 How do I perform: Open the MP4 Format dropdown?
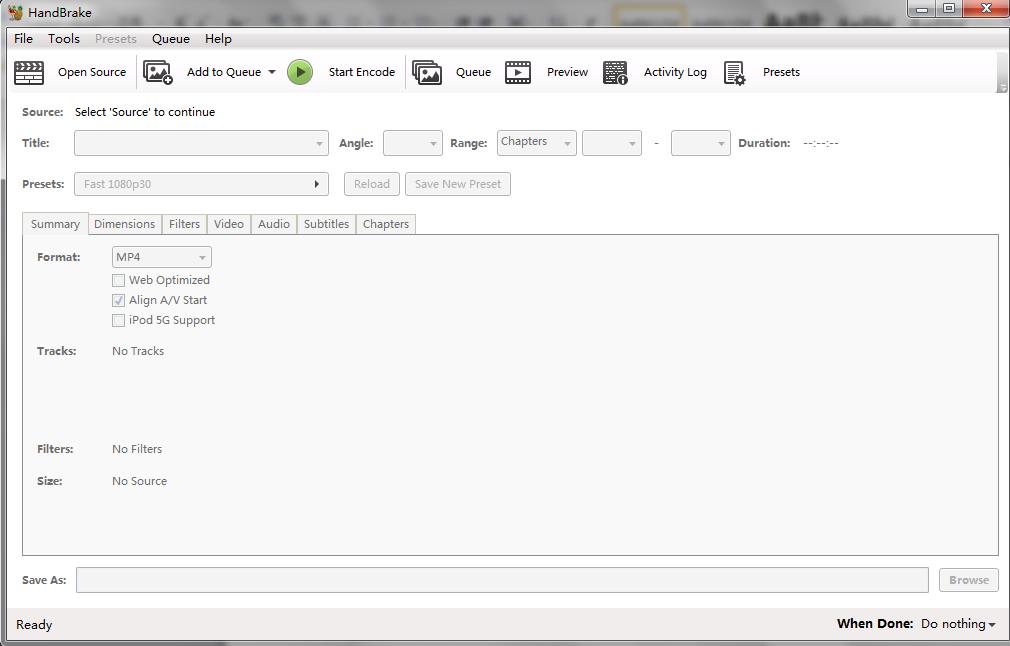(162, 257)
